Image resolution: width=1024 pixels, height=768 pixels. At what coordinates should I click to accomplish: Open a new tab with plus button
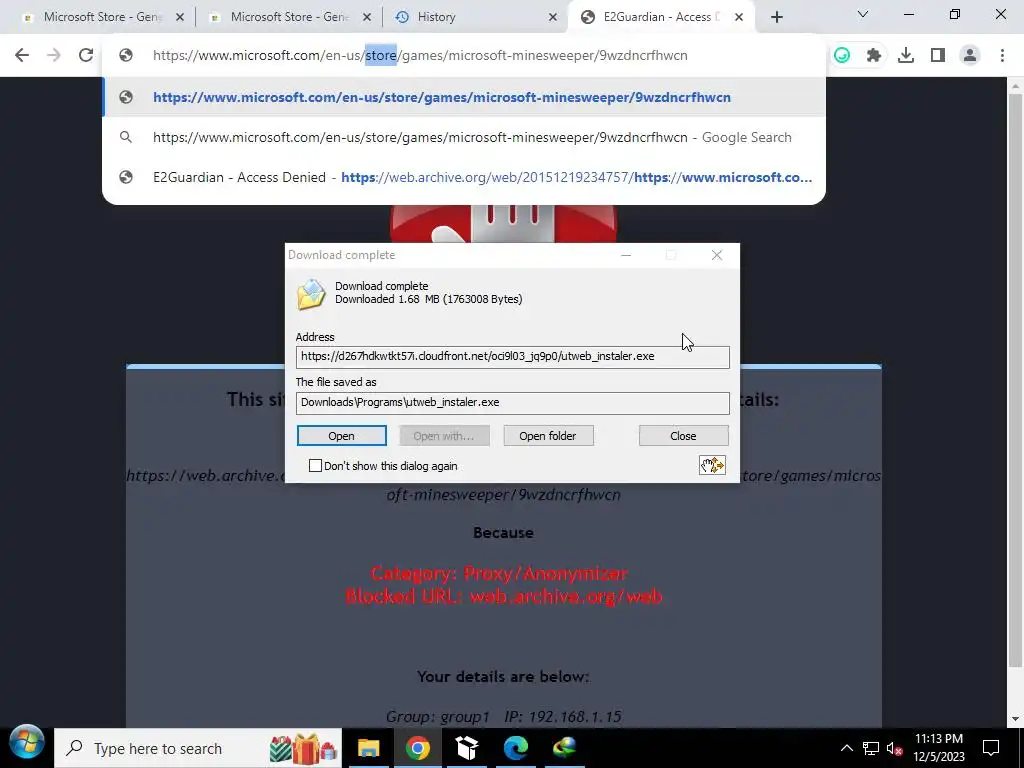coord(776,17)
